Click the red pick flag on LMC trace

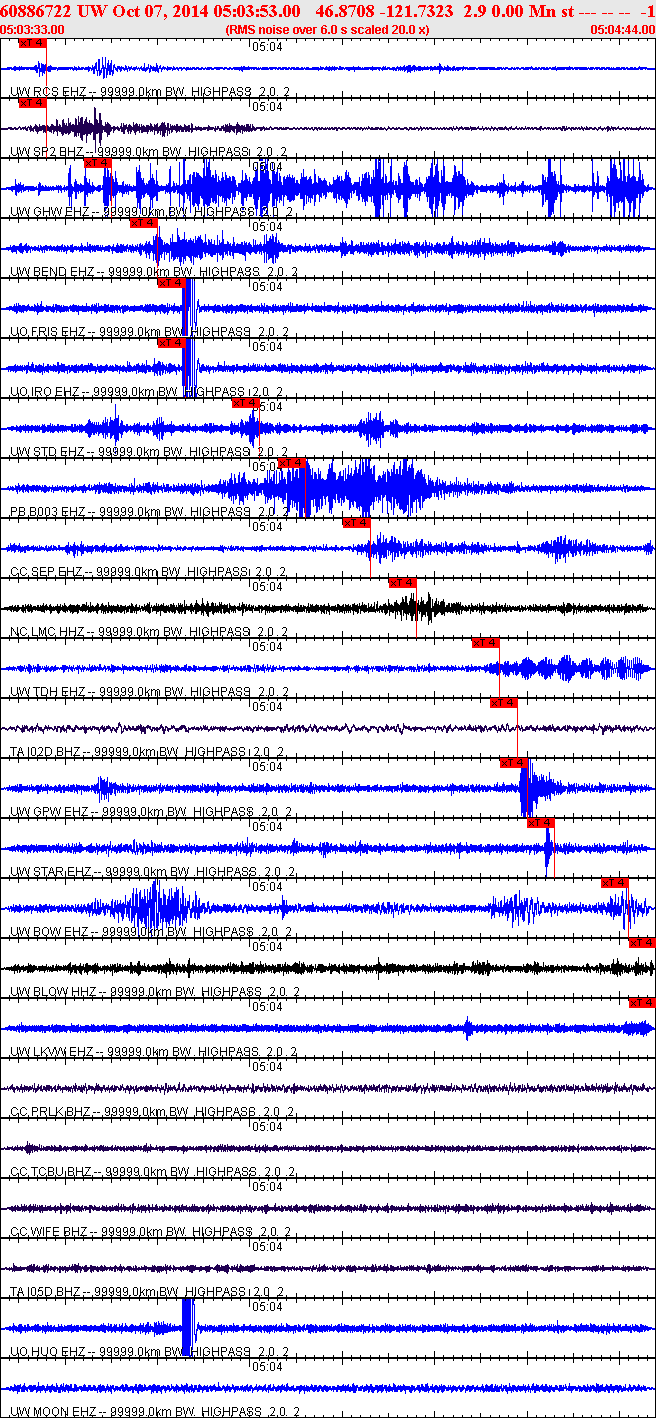[x=403, y=583]
